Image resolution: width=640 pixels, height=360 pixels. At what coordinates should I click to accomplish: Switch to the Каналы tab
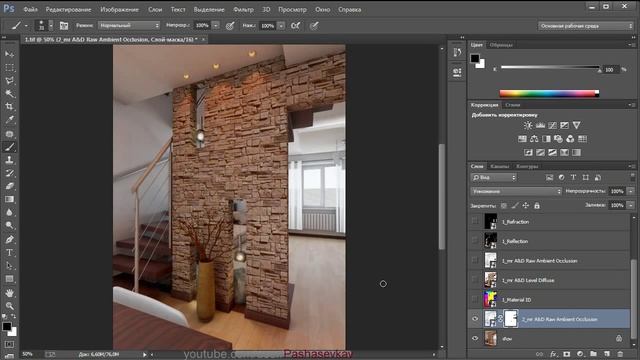pos(500,166)
